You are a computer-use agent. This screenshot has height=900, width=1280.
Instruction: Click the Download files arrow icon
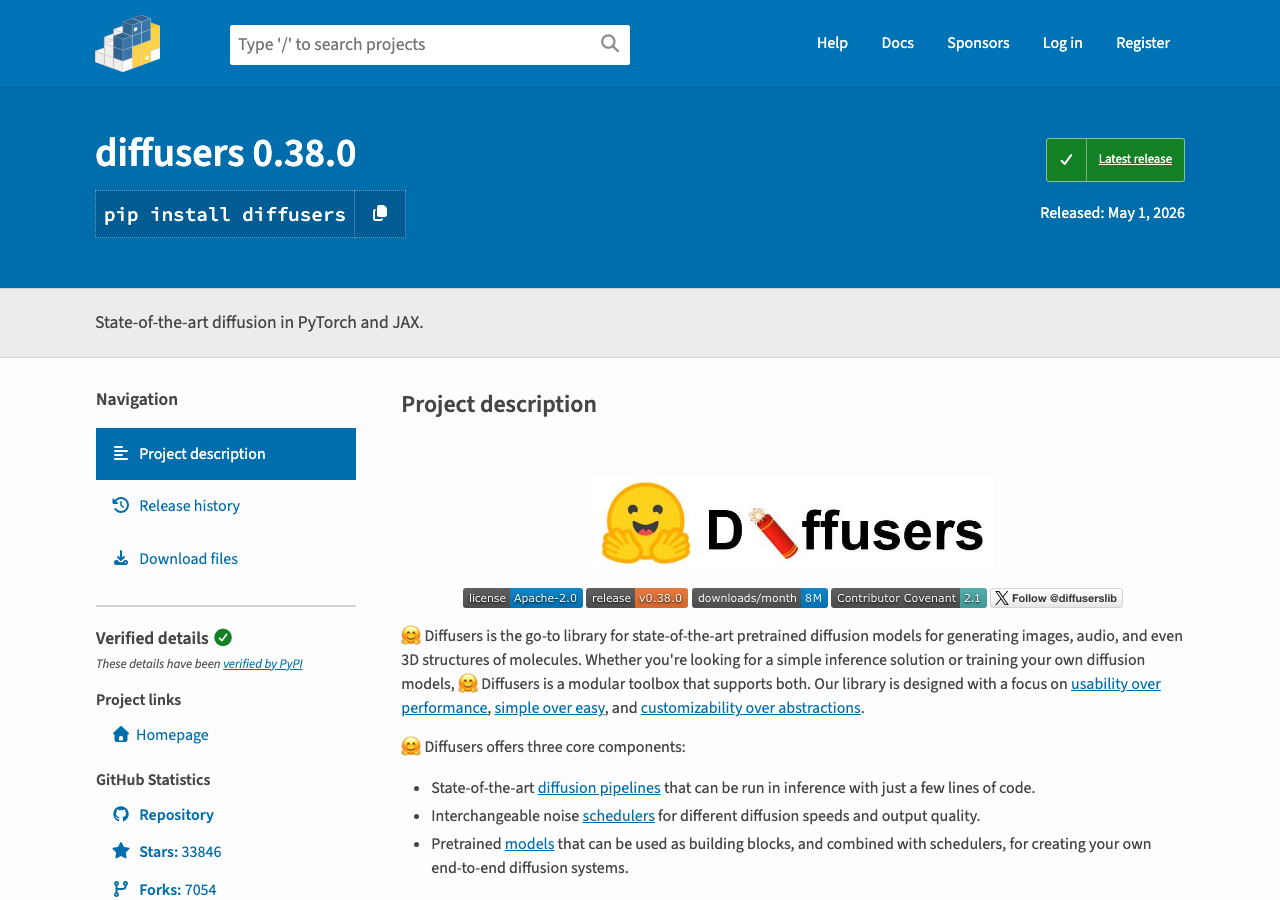(x=121, y=558)
